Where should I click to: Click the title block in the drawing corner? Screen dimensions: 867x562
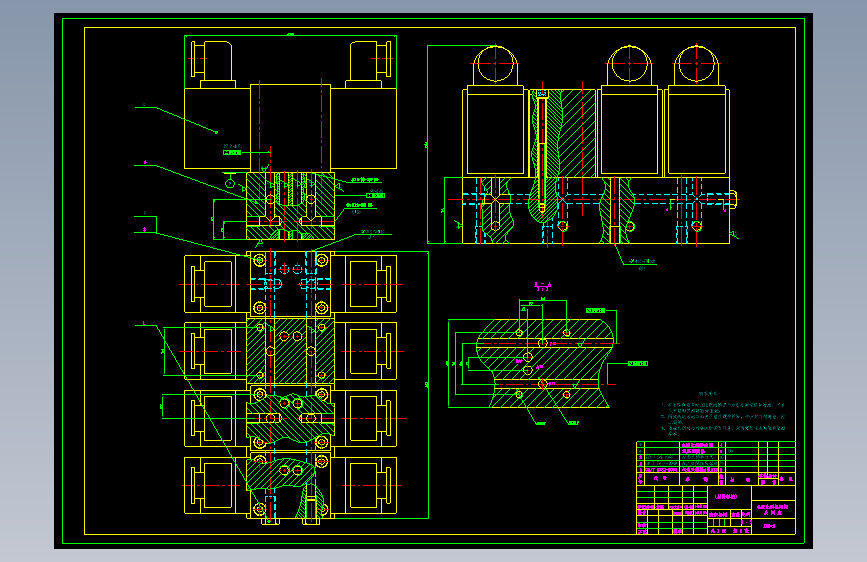(716, 510)
